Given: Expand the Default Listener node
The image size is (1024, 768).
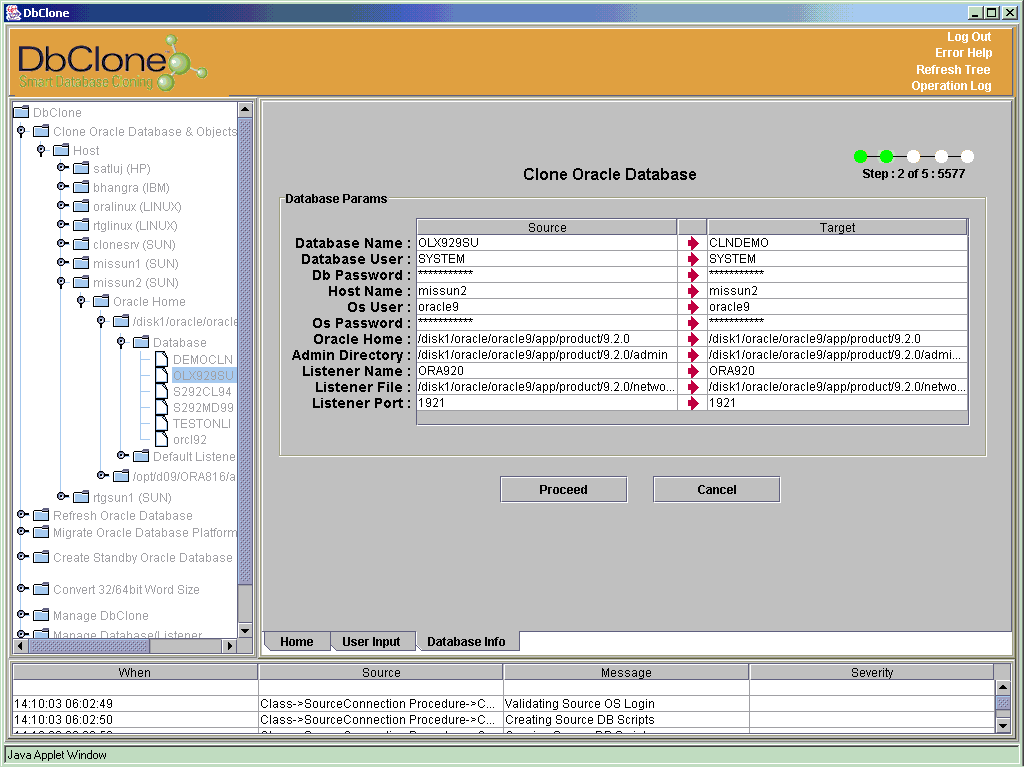Looking at the screenshot, I should (x=122, y=455).
